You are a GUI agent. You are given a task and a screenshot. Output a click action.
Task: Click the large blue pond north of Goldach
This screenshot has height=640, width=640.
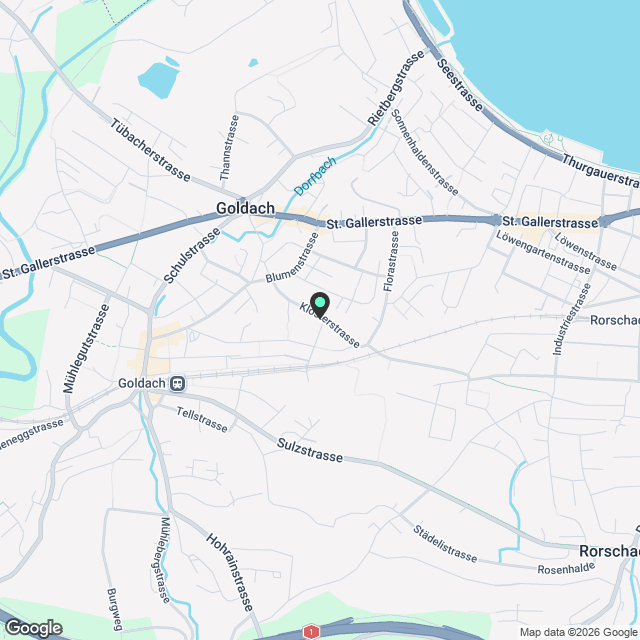158,79
